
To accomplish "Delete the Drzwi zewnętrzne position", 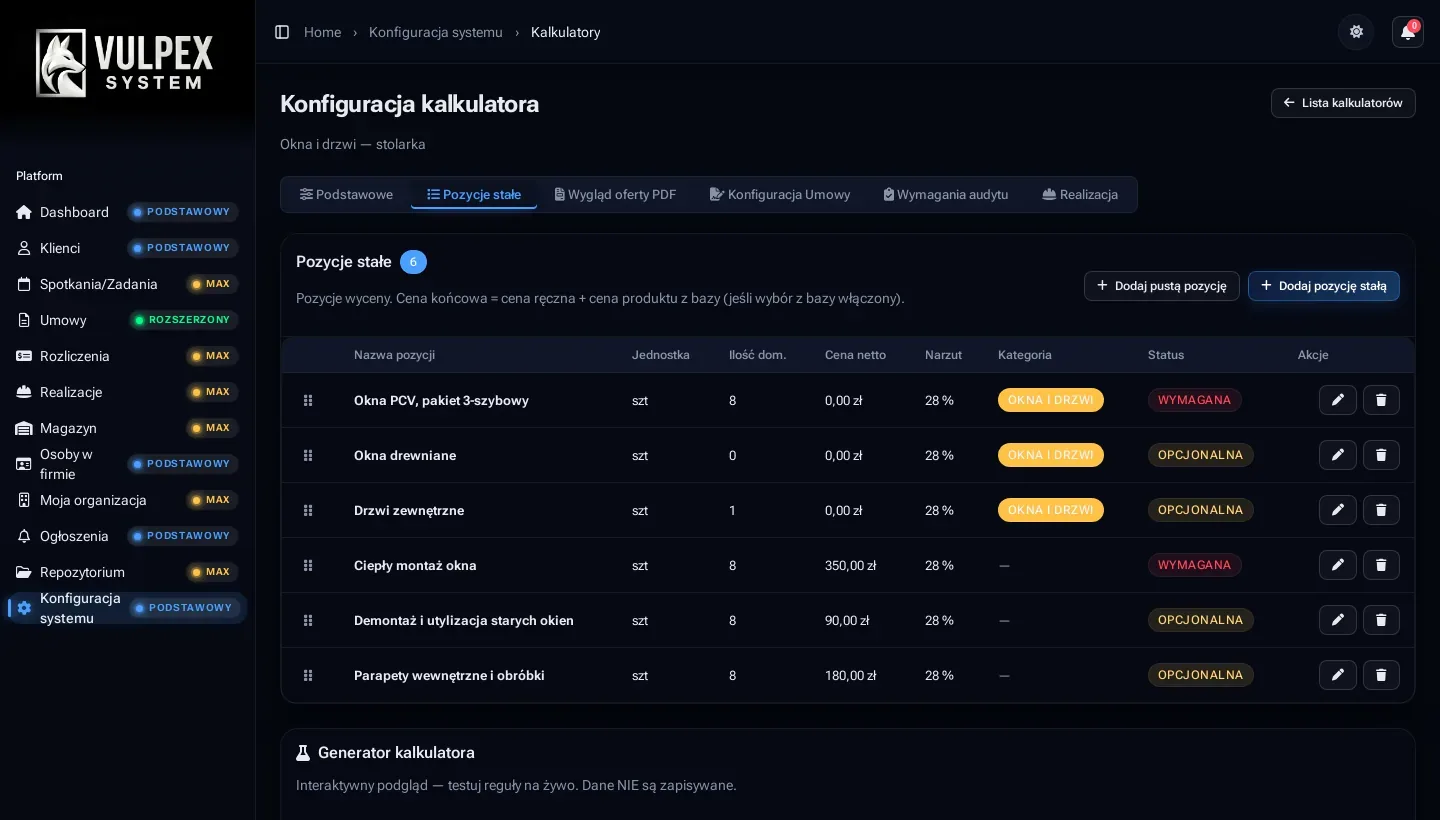I will (1381, 510).
